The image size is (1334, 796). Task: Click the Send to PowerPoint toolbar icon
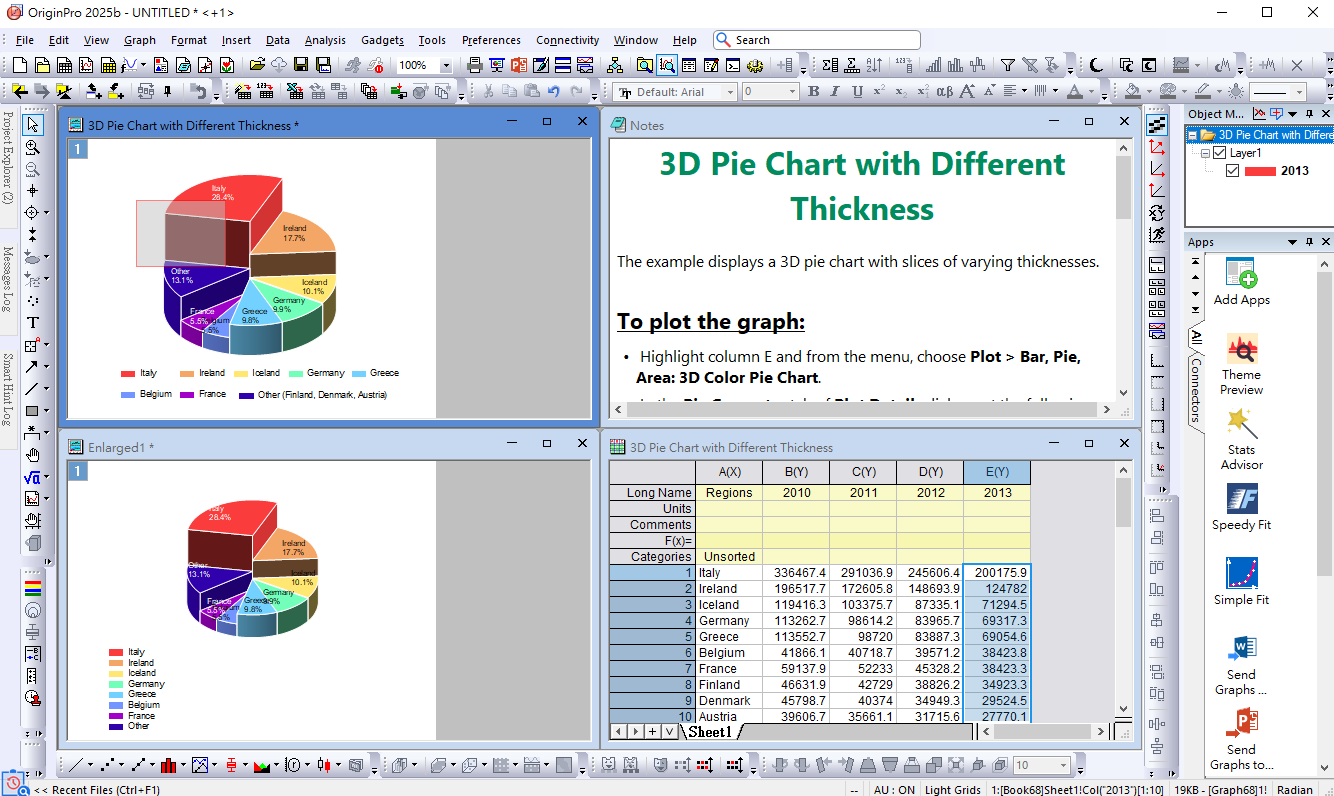(x=519, y=66)
